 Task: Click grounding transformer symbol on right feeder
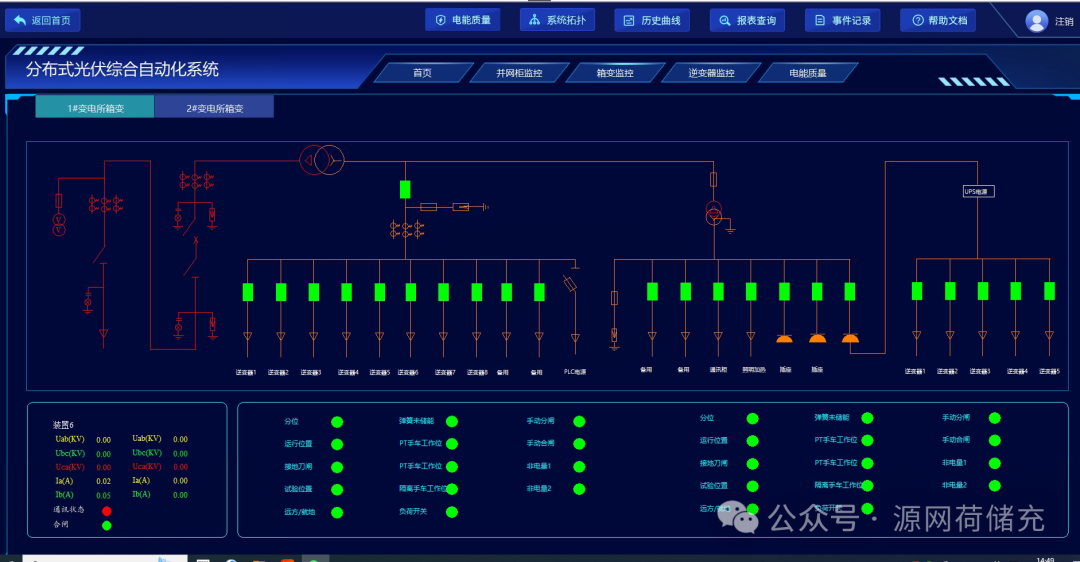click(714, 213)
